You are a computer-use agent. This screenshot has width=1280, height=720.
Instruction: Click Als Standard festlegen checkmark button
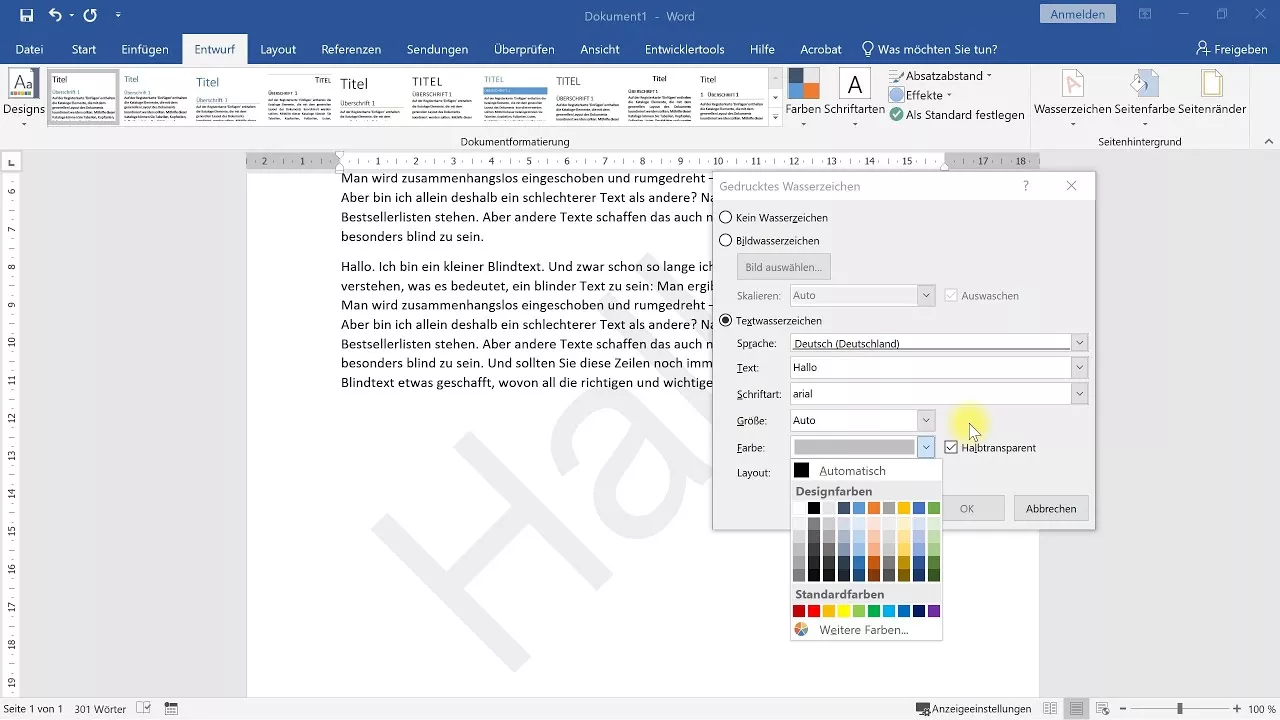click(x=957, y=115)
